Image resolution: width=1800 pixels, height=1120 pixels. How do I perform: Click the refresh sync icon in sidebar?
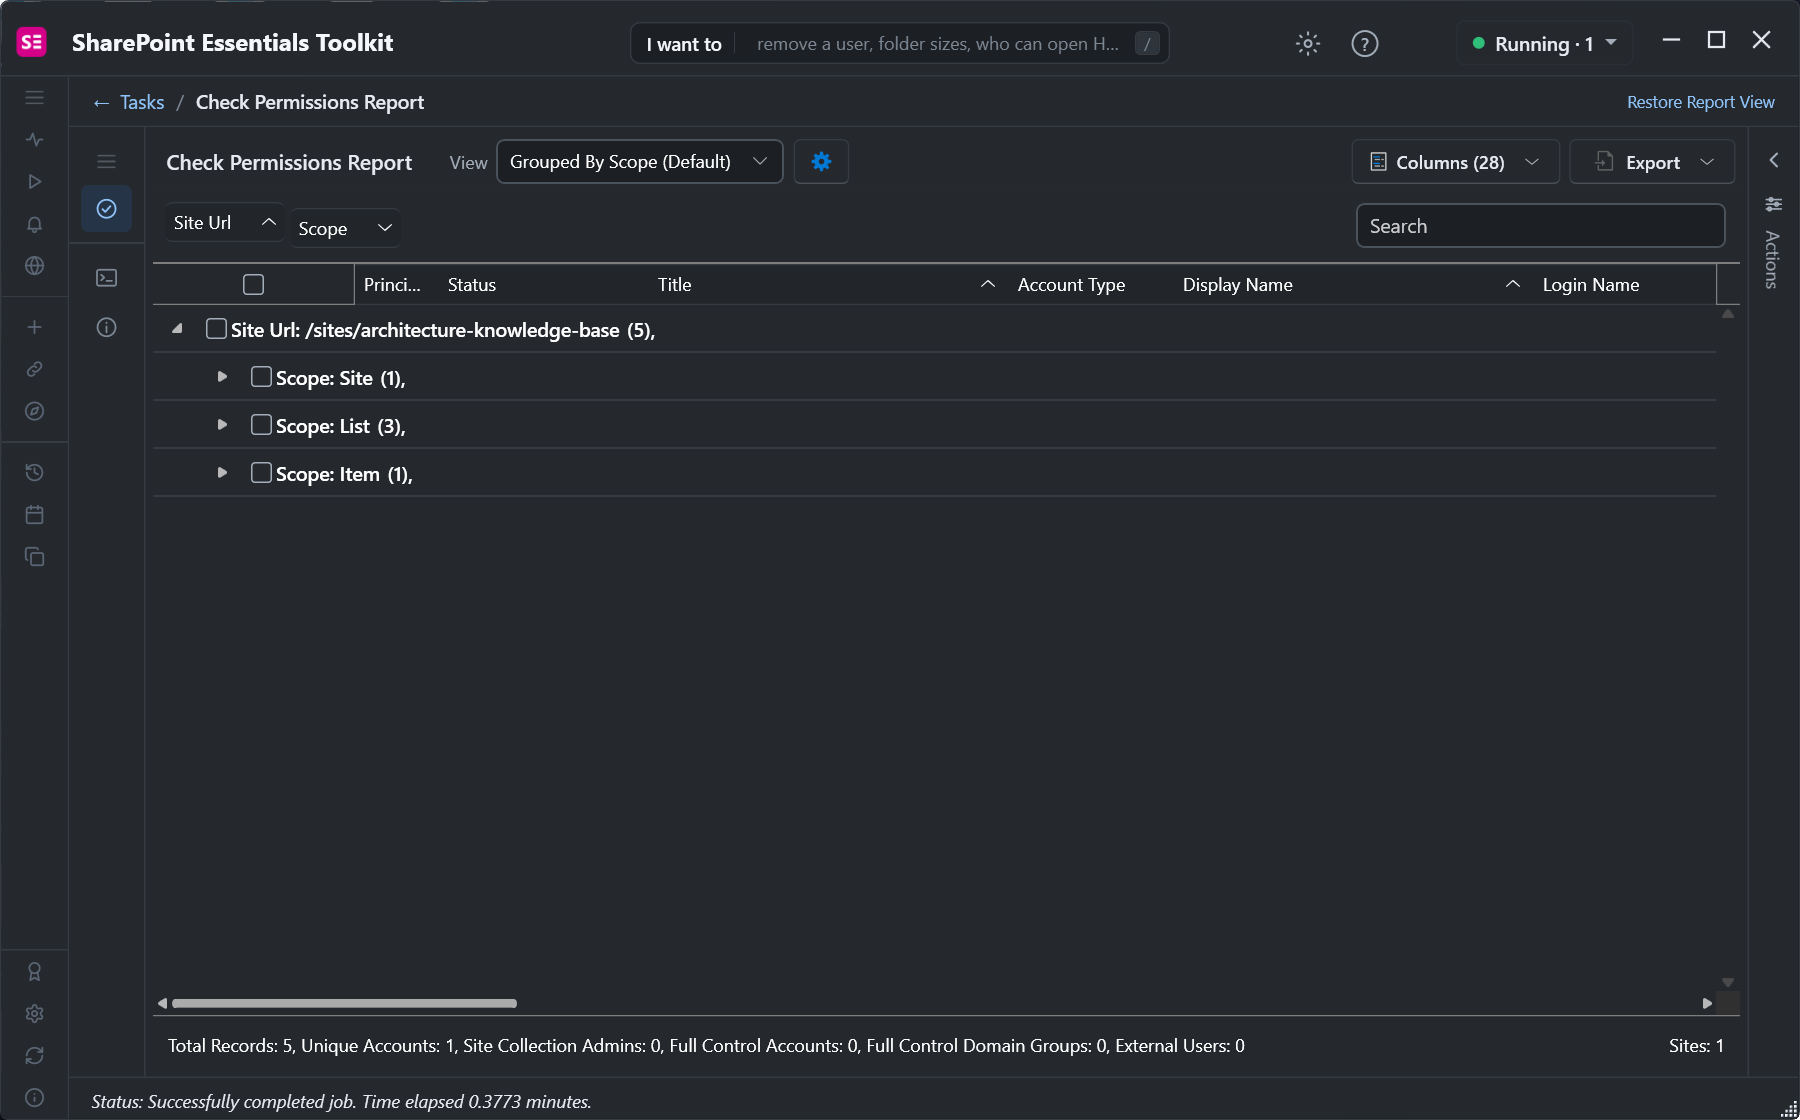35,1056
